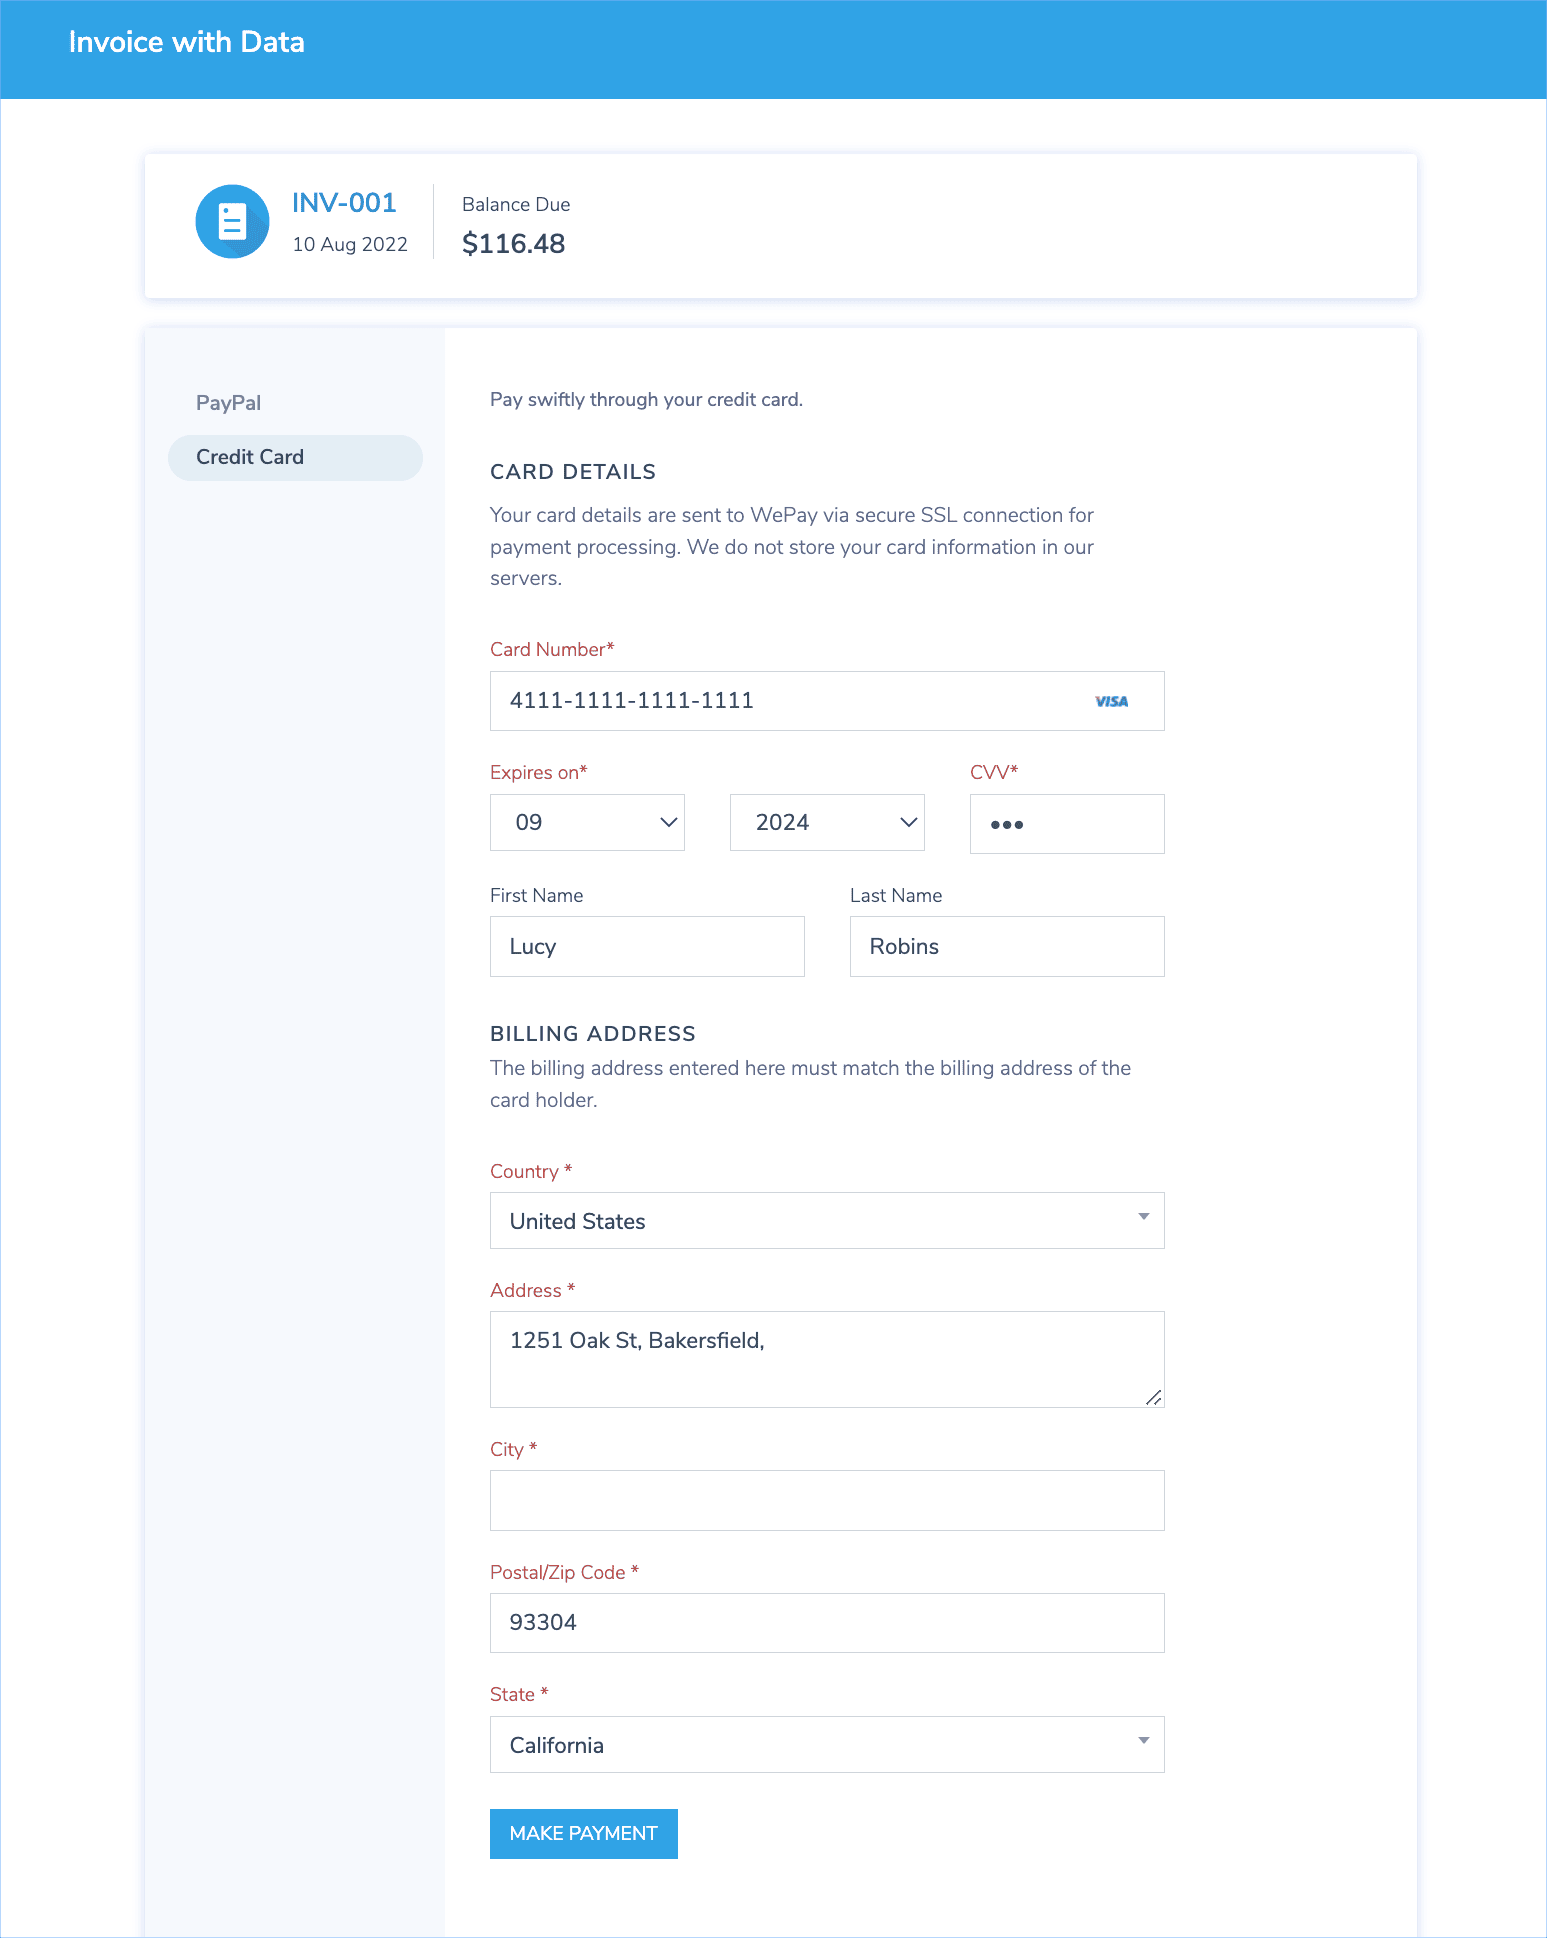
Task: Open the expiry year dropdown
Action: (827, 822)
